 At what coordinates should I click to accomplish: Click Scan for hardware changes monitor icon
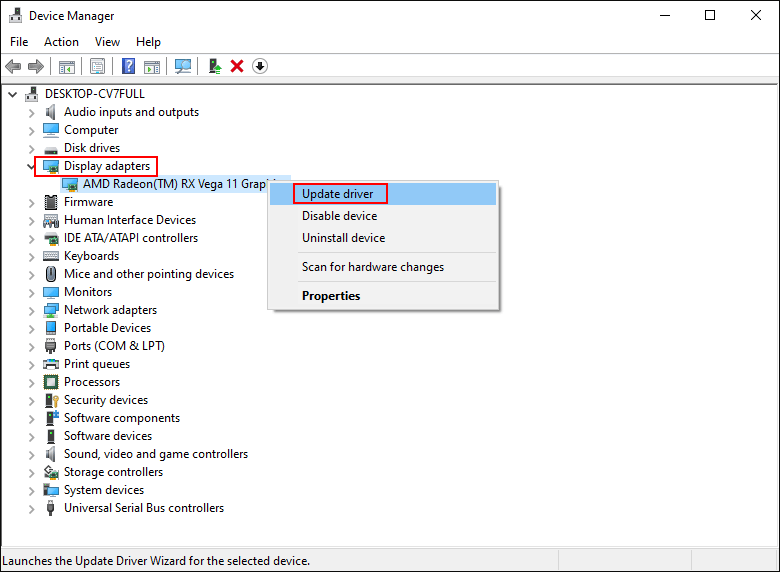pyautogui.click(x=183, y=66)
